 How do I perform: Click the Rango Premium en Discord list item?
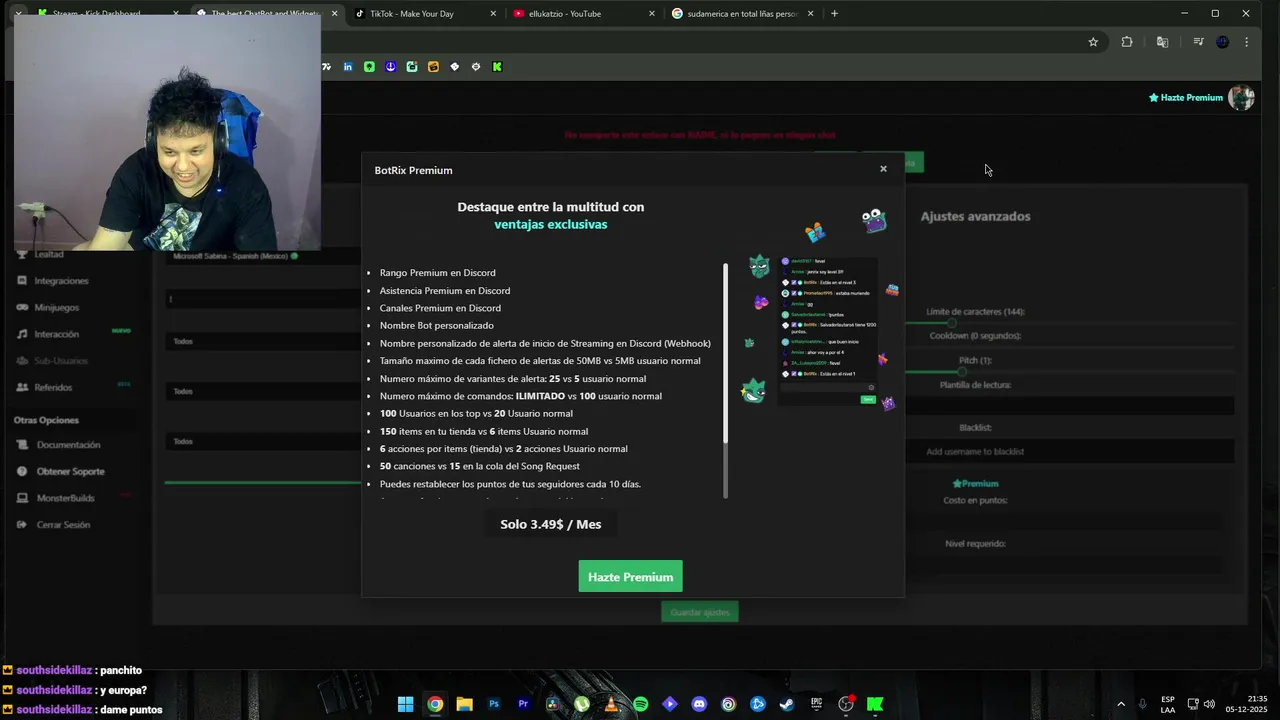437,273
